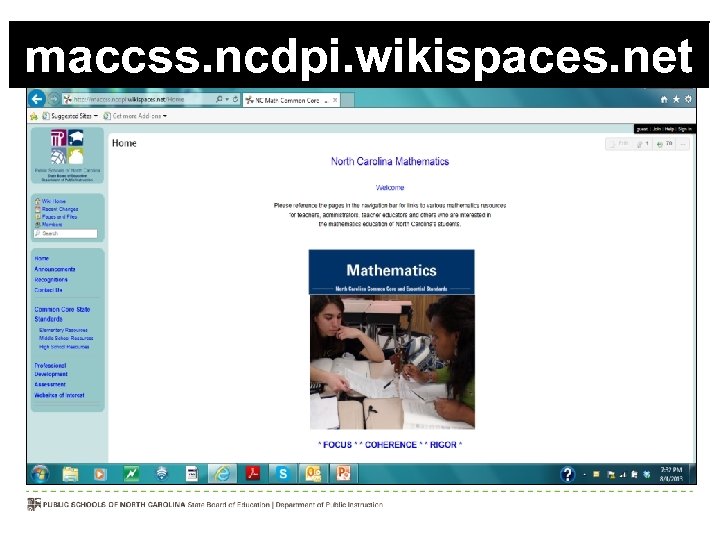Open the media player taskbar icon
The width and height of the screenshot is (720, 540).
100,473
